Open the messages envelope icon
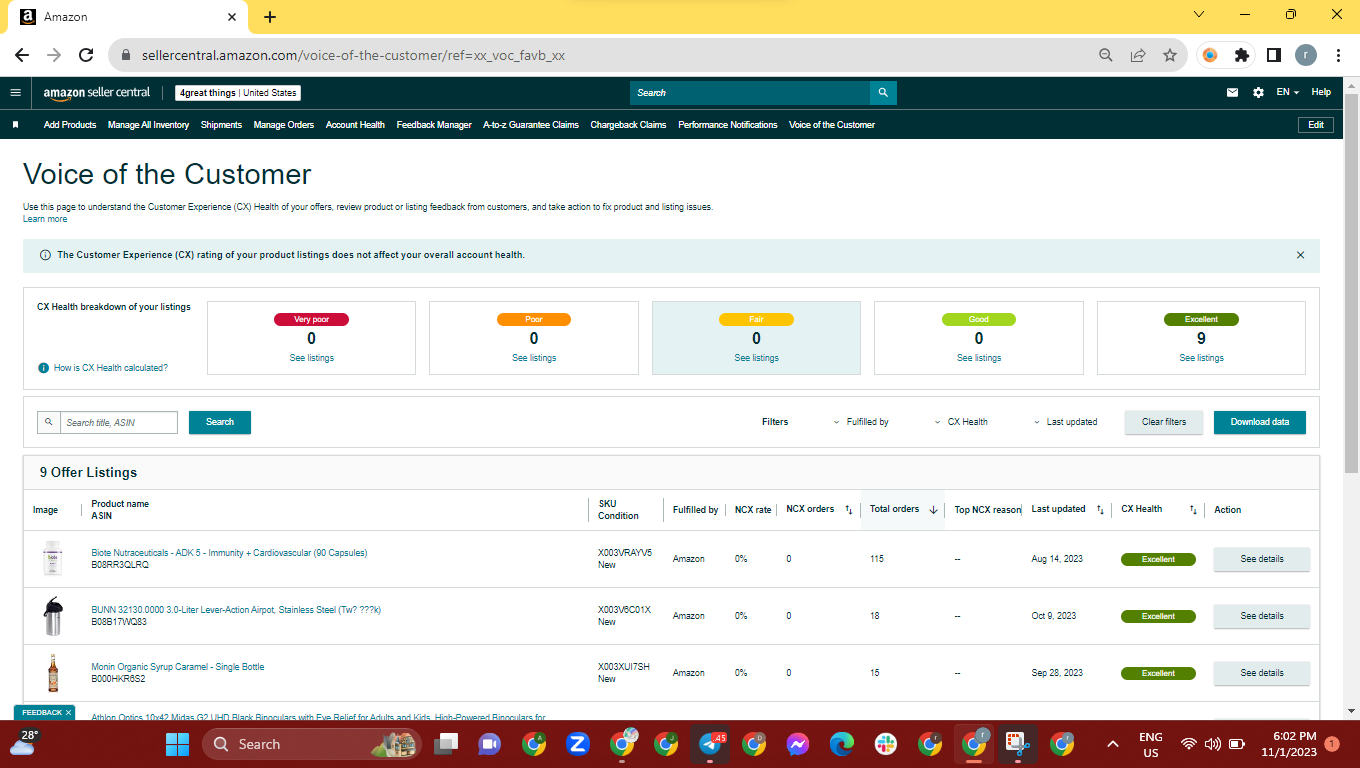 pos(1232,93)
